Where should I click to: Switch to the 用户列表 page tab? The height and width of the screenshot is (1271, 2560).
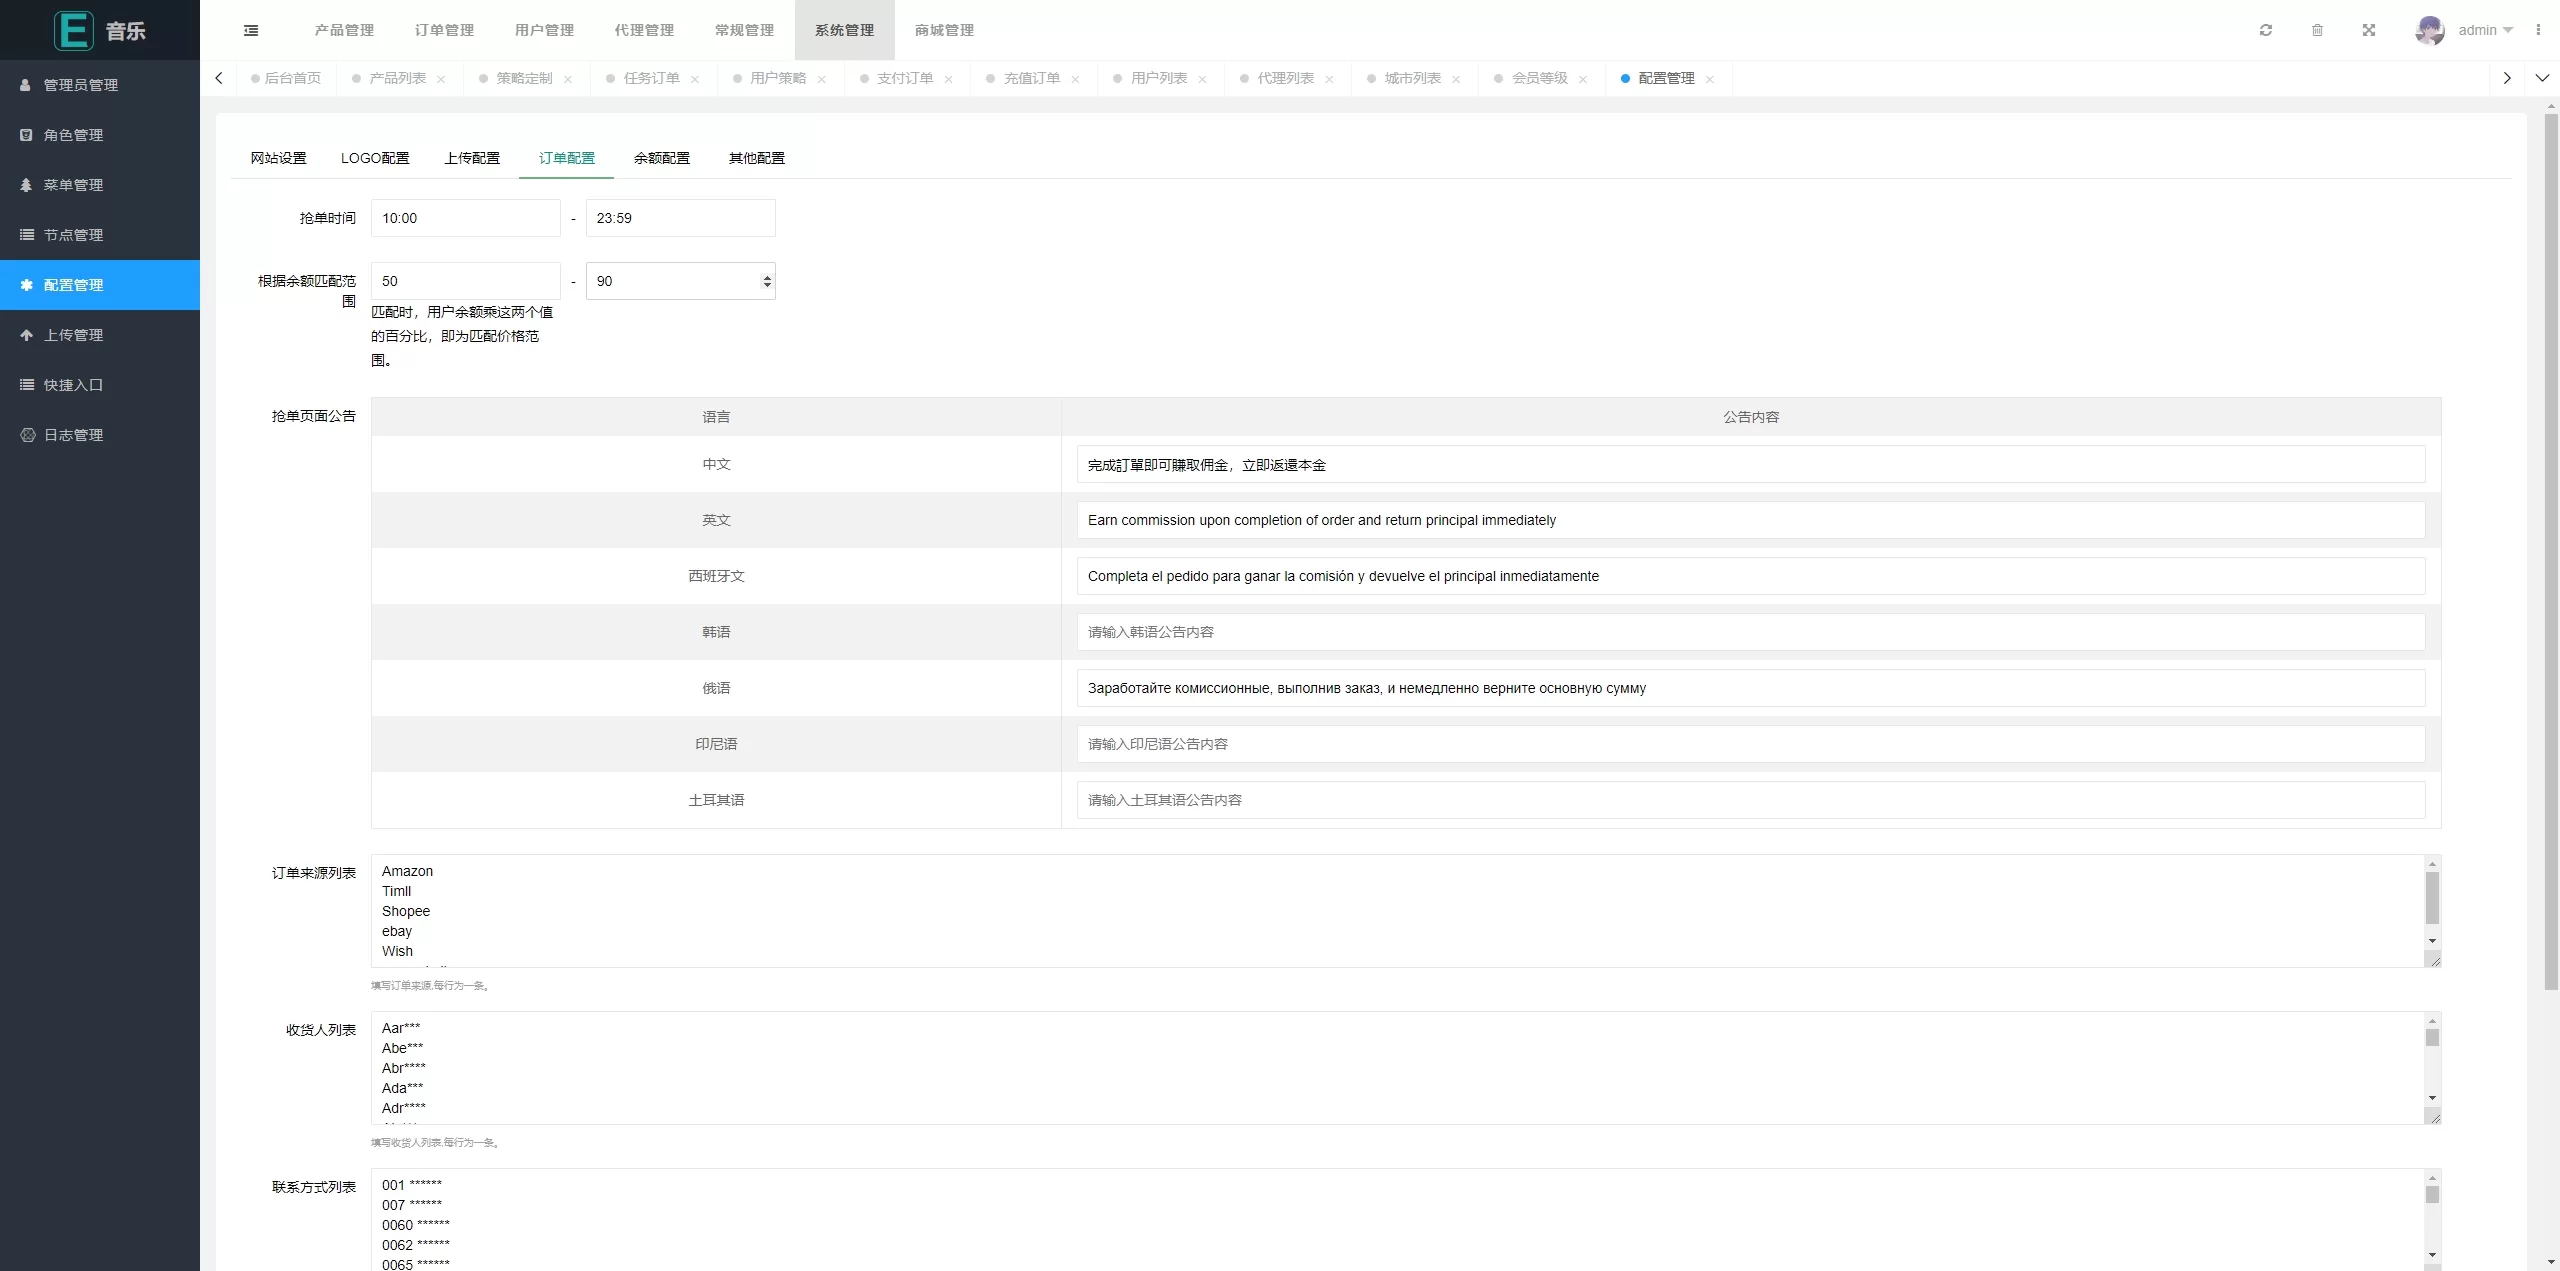click(x=1158, y=78)
